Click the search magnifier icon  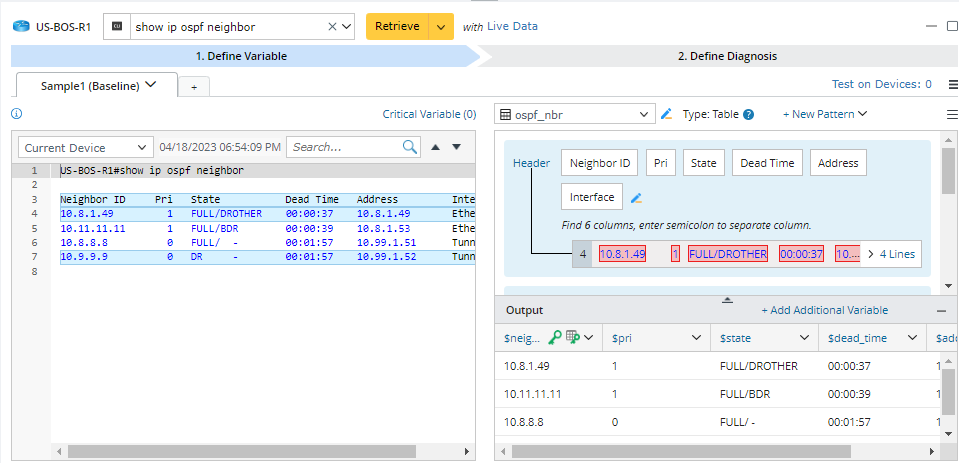tap(410, 147)
